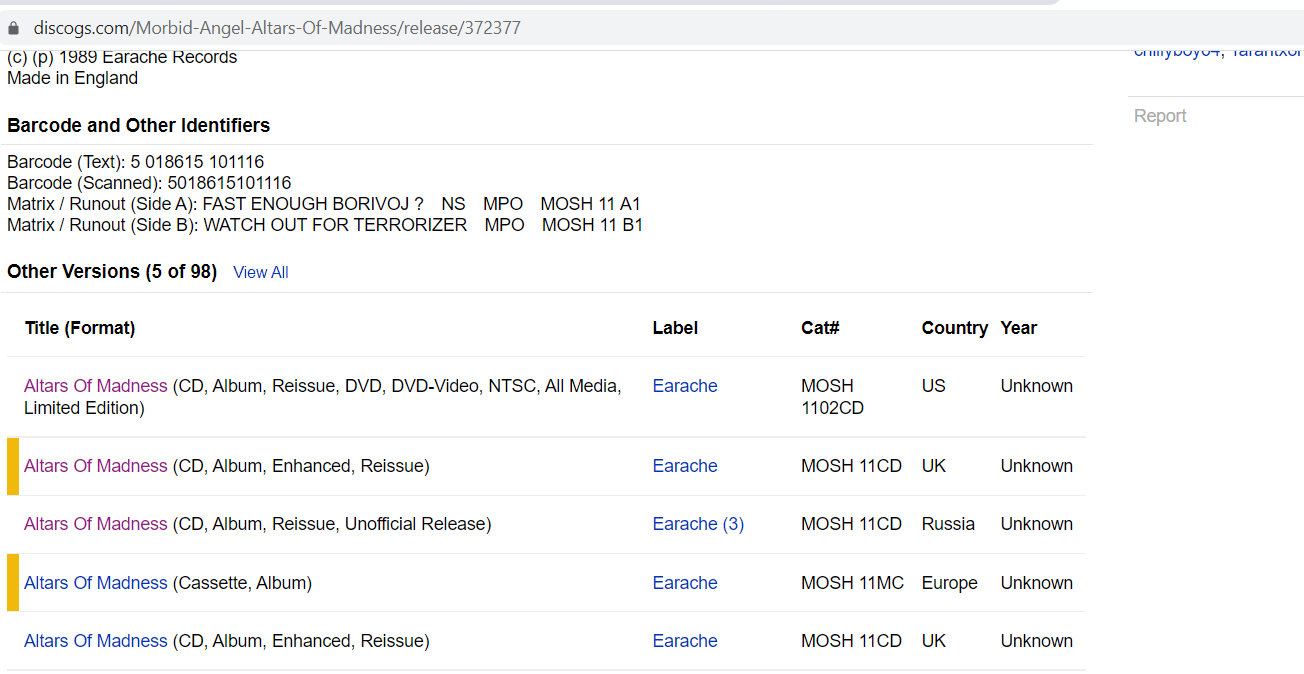Select the MOSH 1102CD catalog number

coord(832,397)
